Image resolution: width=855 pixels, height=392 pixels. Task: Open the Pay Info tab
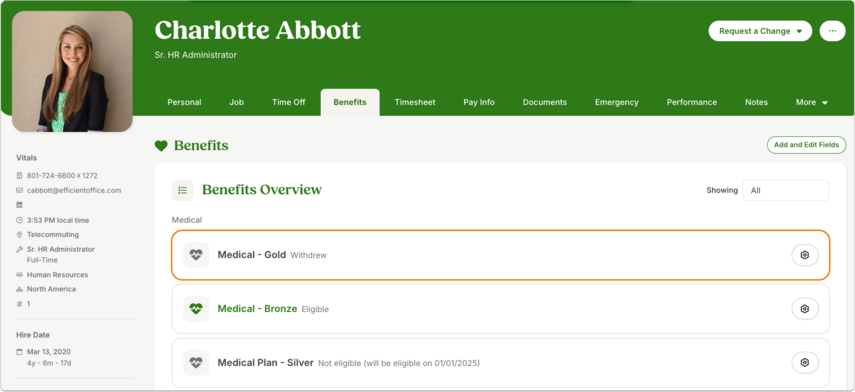(x=479, y=102)
